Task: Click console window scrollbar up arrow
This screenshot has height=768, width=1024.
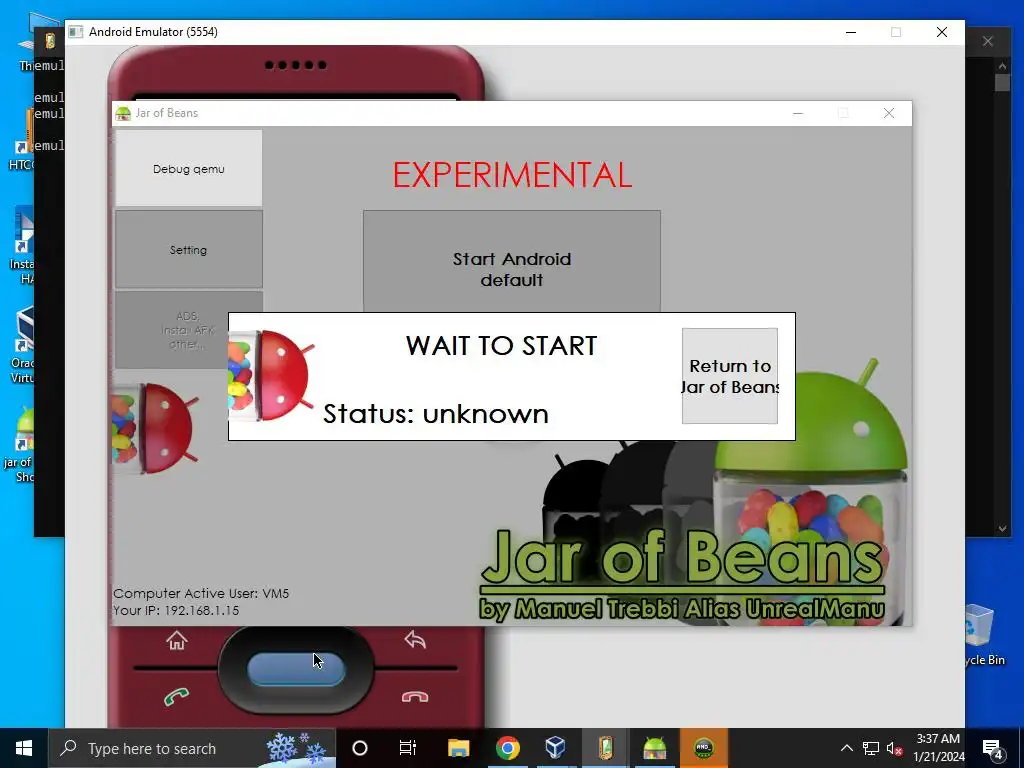Action: (x=1002, y=65)
